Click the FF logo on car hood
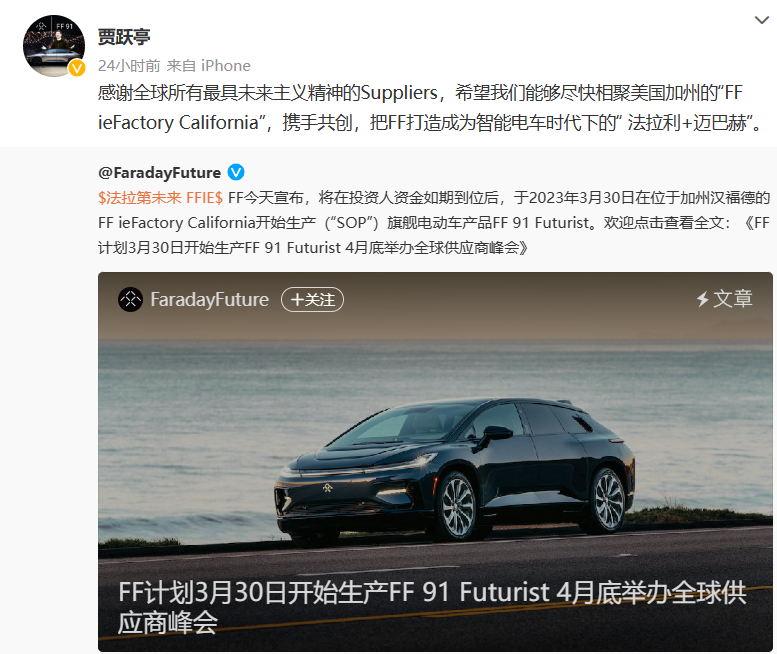 point(327,488)
